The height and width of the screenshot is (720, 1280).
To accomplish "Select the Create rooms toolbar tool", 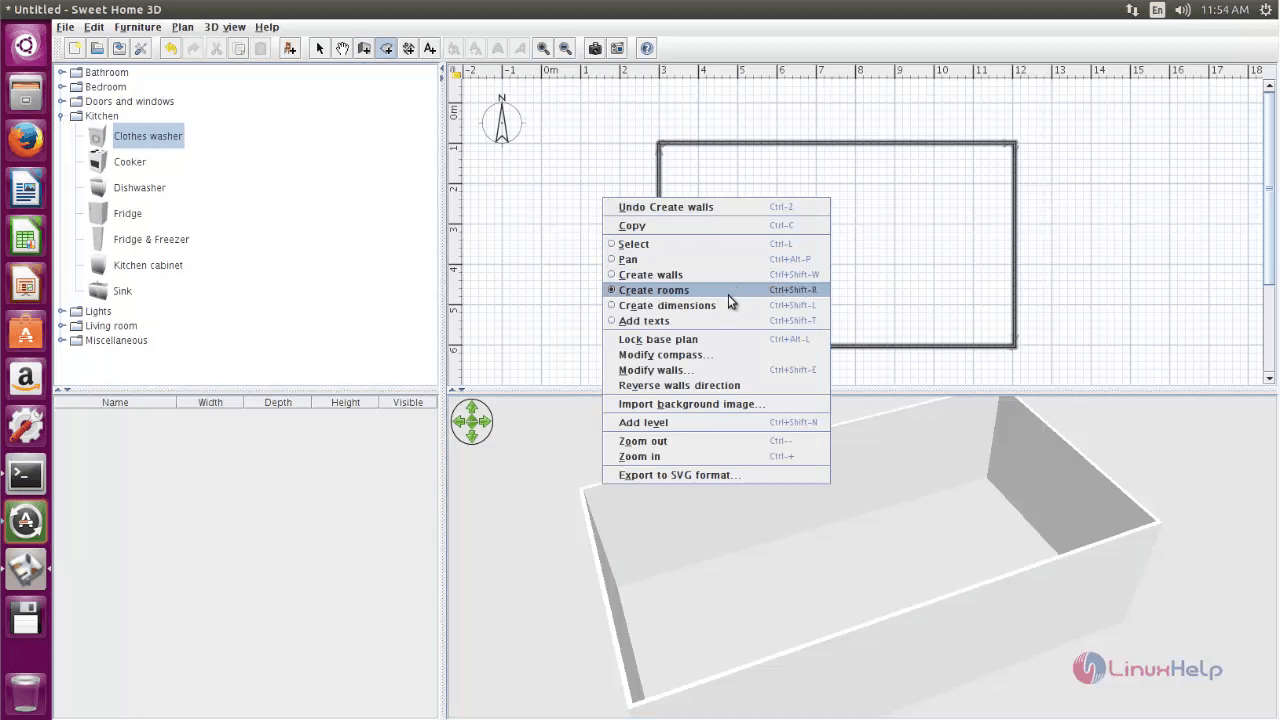I will tap(386, 48).
